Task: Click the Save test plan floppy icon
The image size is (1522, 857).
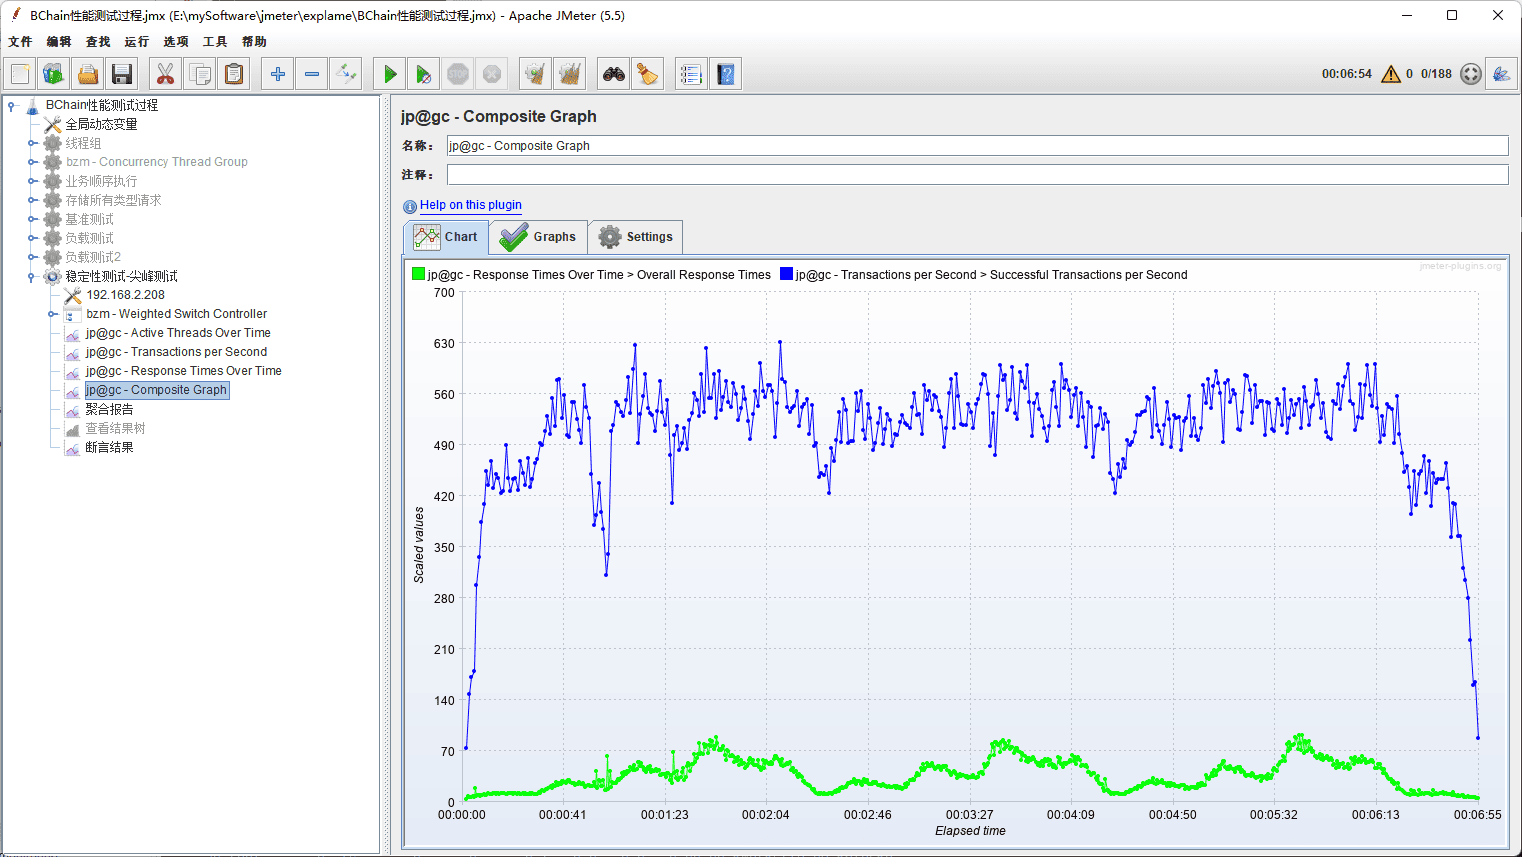Action: [x=122, y=74]
